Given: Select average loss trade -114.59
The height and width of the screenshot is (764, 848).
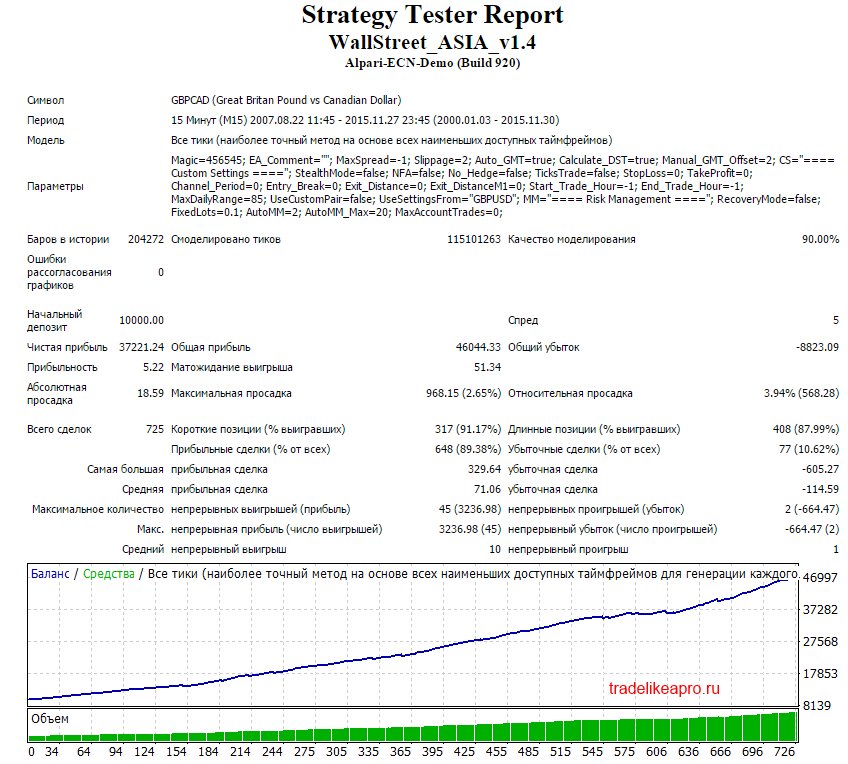Looking at the screenshot, I should pyautogui.click(x=820, y=489).
